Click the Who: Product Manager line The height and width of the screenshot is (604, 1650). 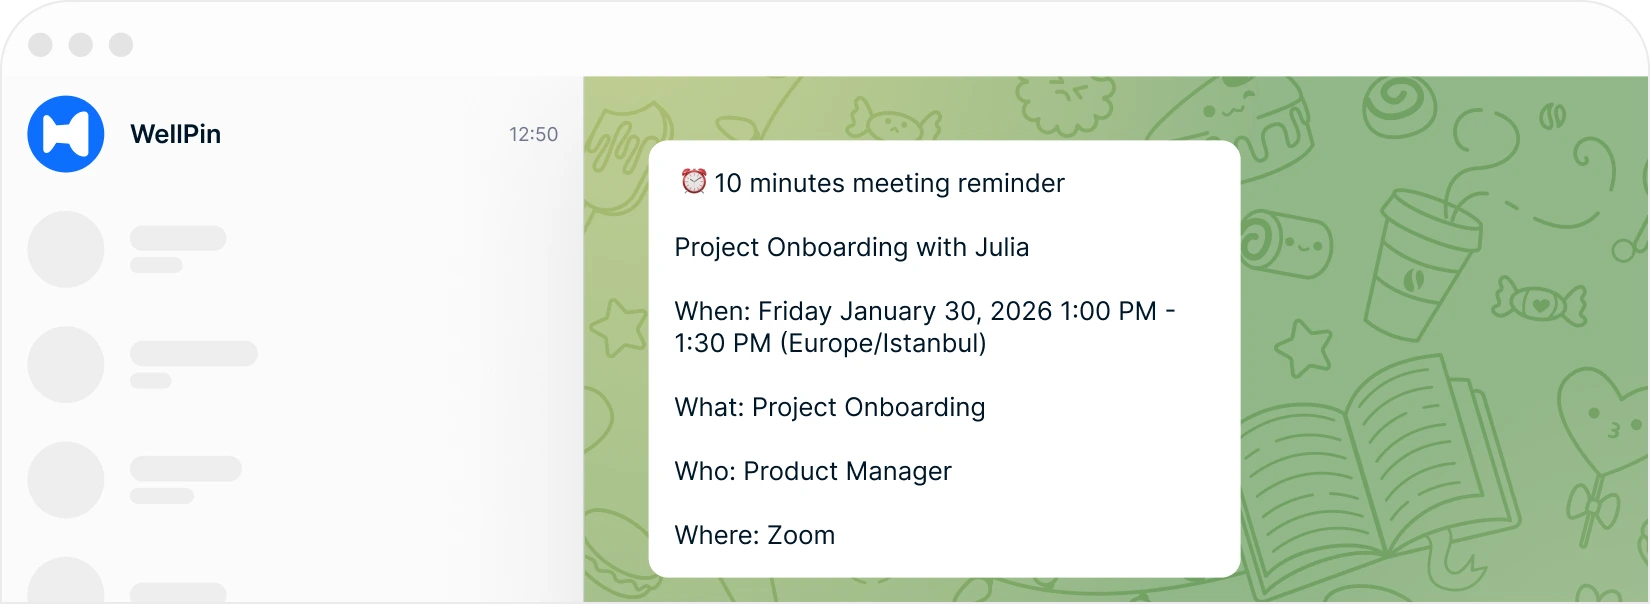coord(813,471)
